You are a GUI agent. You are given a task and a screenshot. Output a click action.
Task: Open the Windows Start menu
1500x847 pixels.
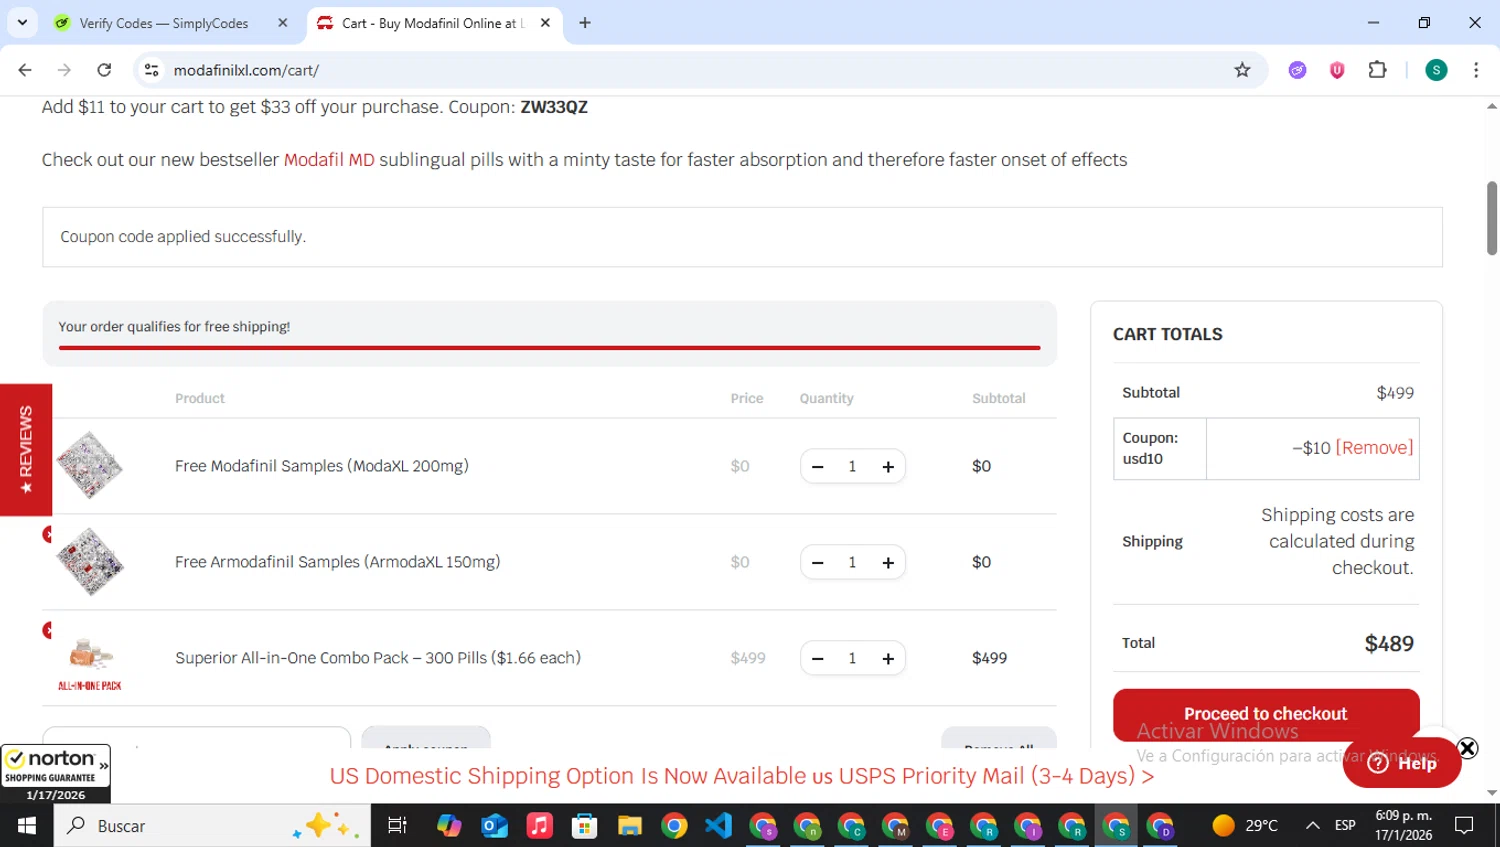(27, 826)
